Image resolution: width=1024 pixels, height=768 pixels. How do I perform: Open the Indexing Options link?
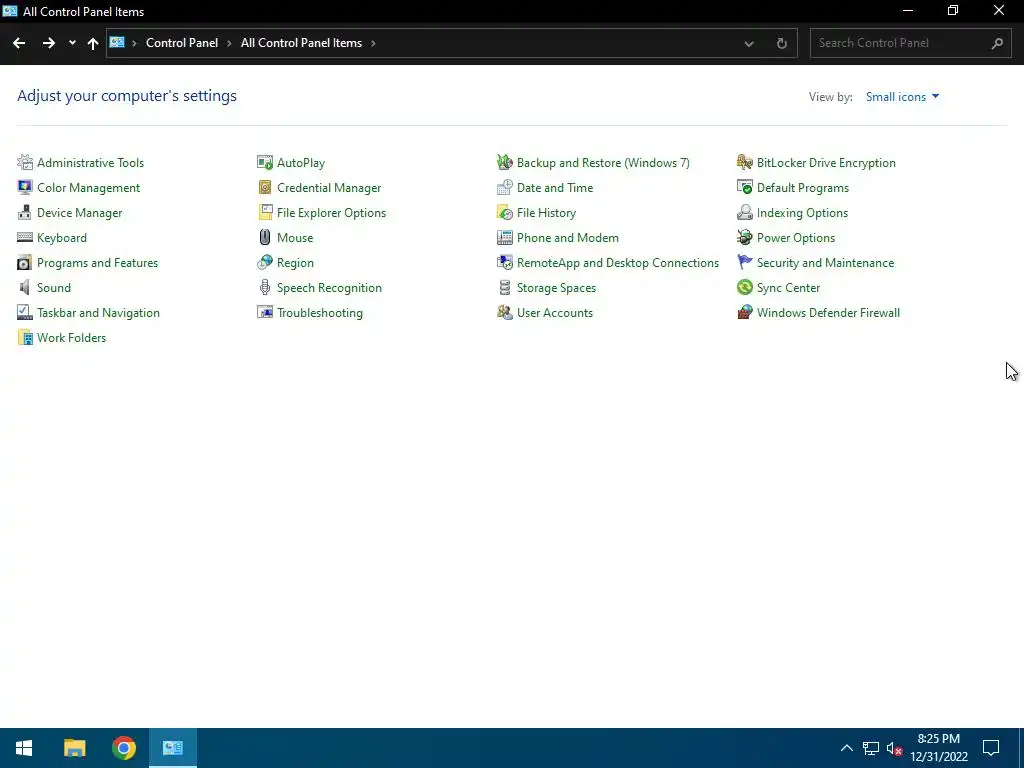tap(802, 212)
